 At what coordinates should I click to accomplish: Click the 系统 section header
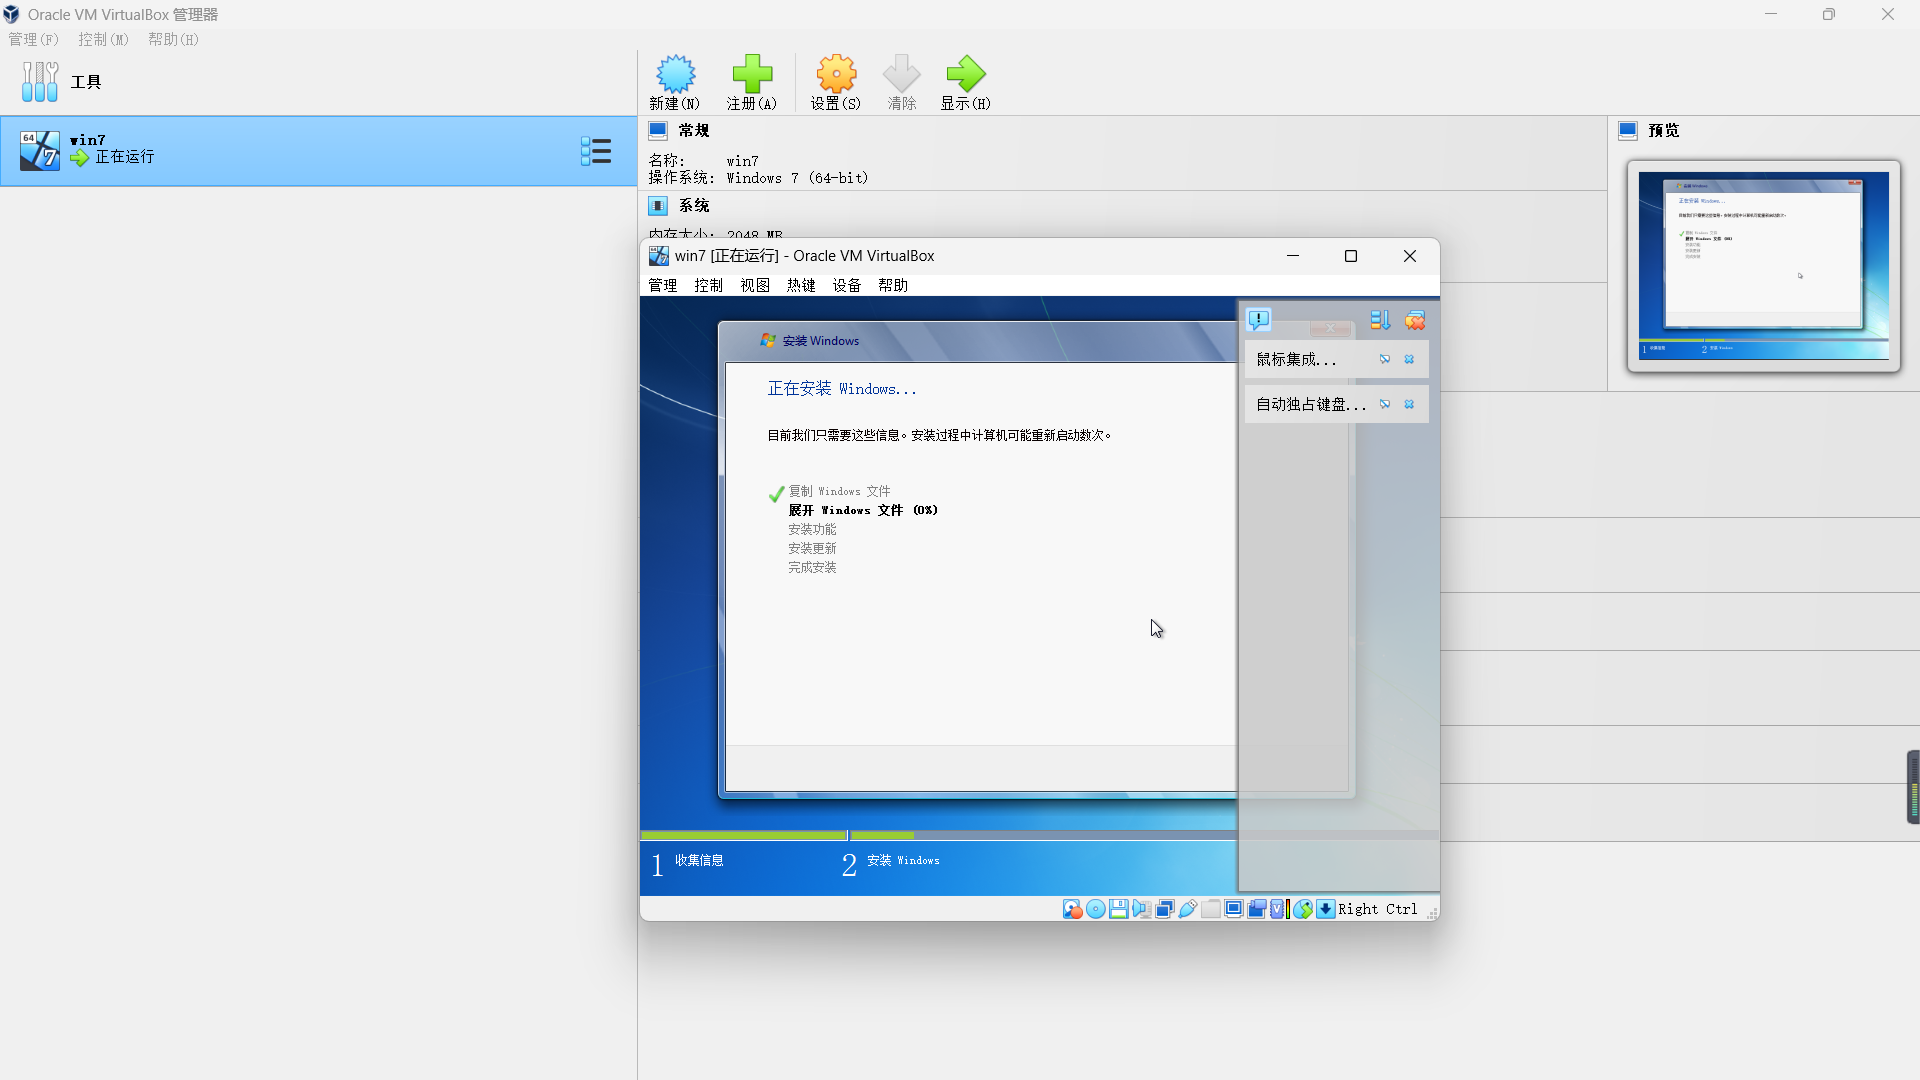click(x=694, y=205)
